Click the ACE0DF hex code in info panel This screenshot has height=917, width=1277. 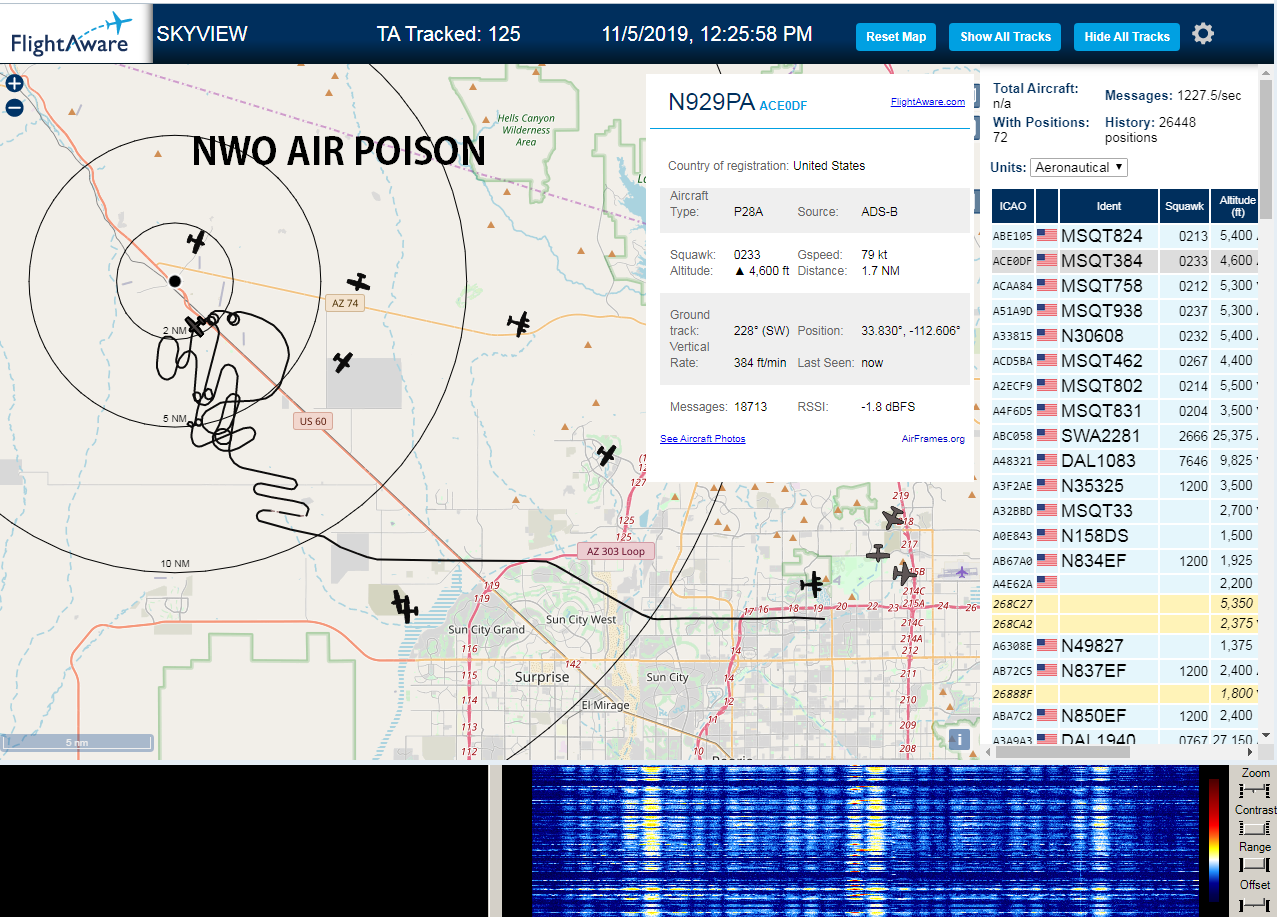click(783, 105)
